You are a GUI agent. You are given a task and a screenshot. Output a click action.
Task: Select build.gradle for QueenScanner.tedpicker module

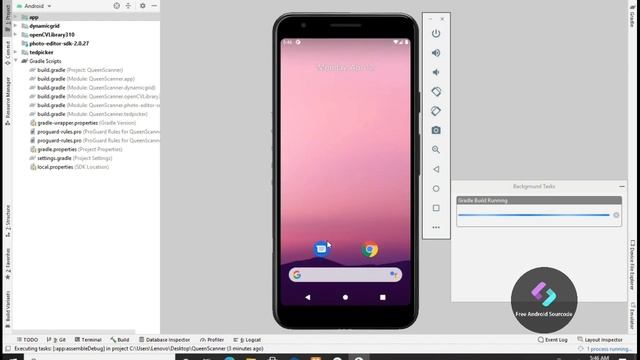click(x=88, y=114)
